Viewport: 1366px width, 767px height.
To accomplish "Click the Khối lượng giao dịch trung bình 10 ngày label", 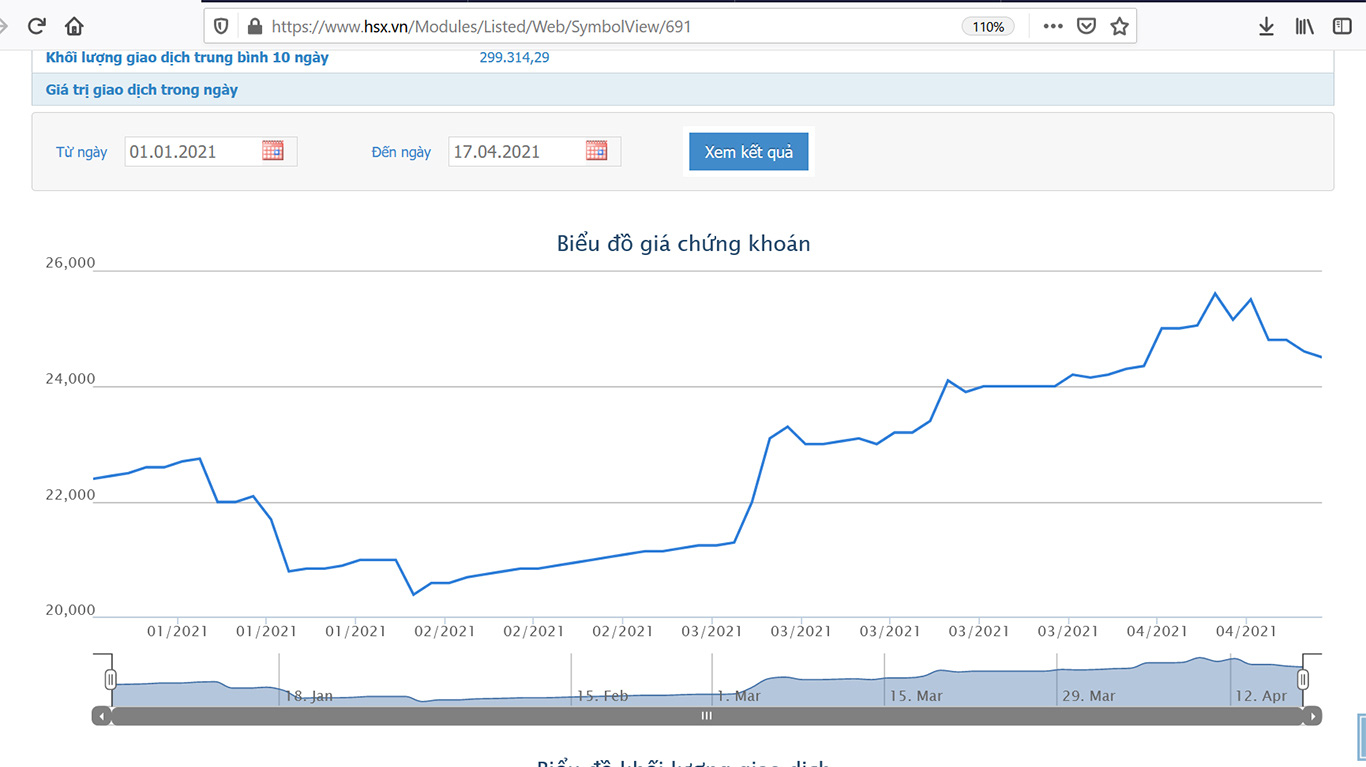I will (187, 58).
